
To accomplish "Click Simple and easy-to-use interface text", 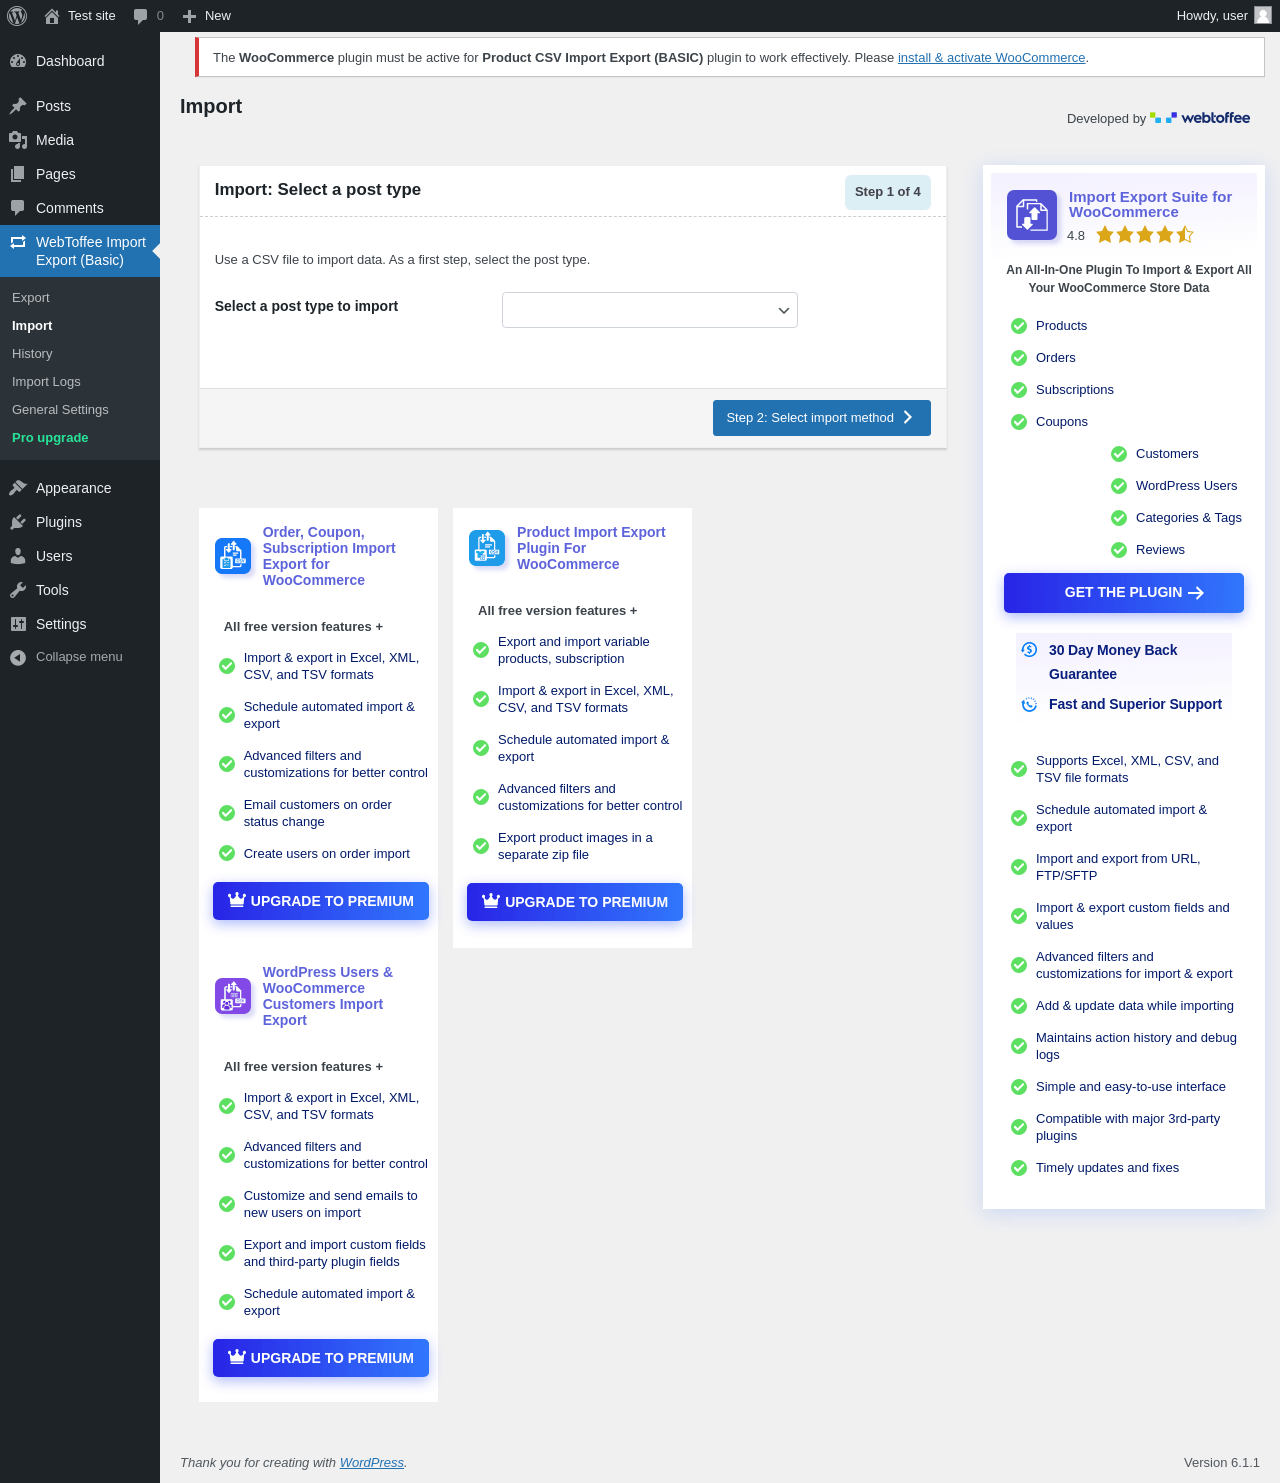I will click(1130, 1087).
